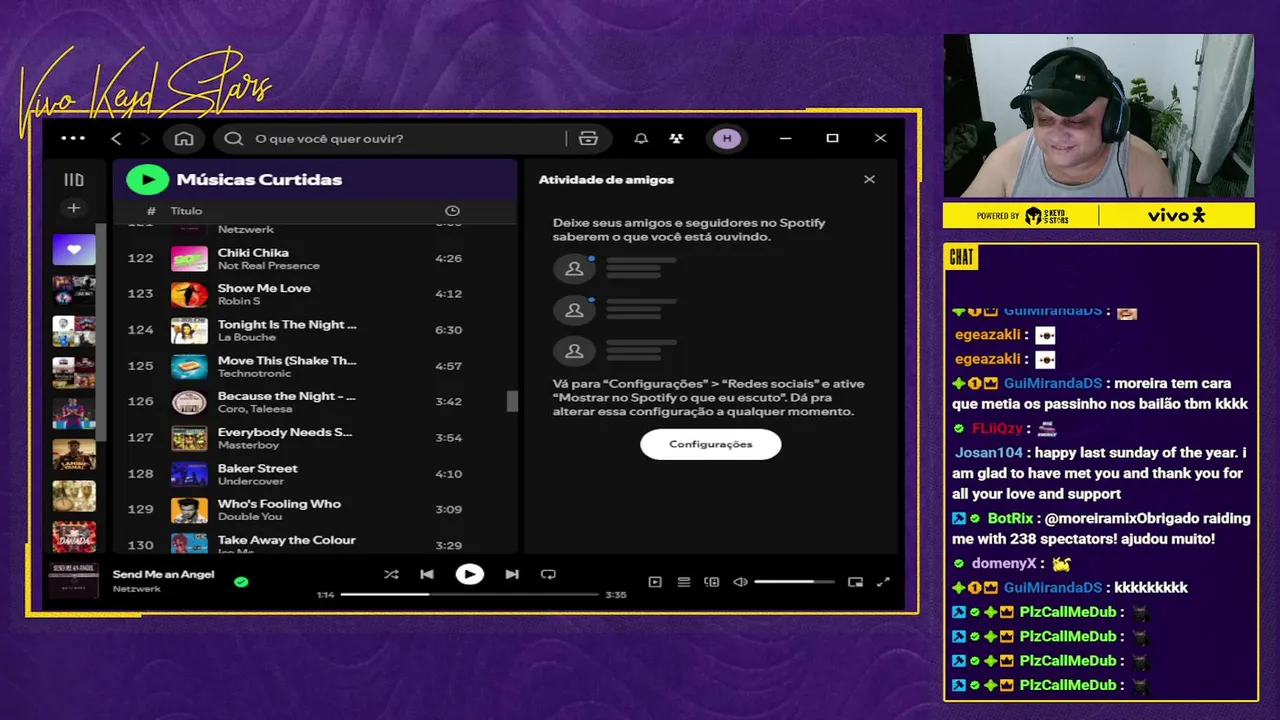Open artist Masterboy
The image size is (1280, 720).
pos(248,445)
